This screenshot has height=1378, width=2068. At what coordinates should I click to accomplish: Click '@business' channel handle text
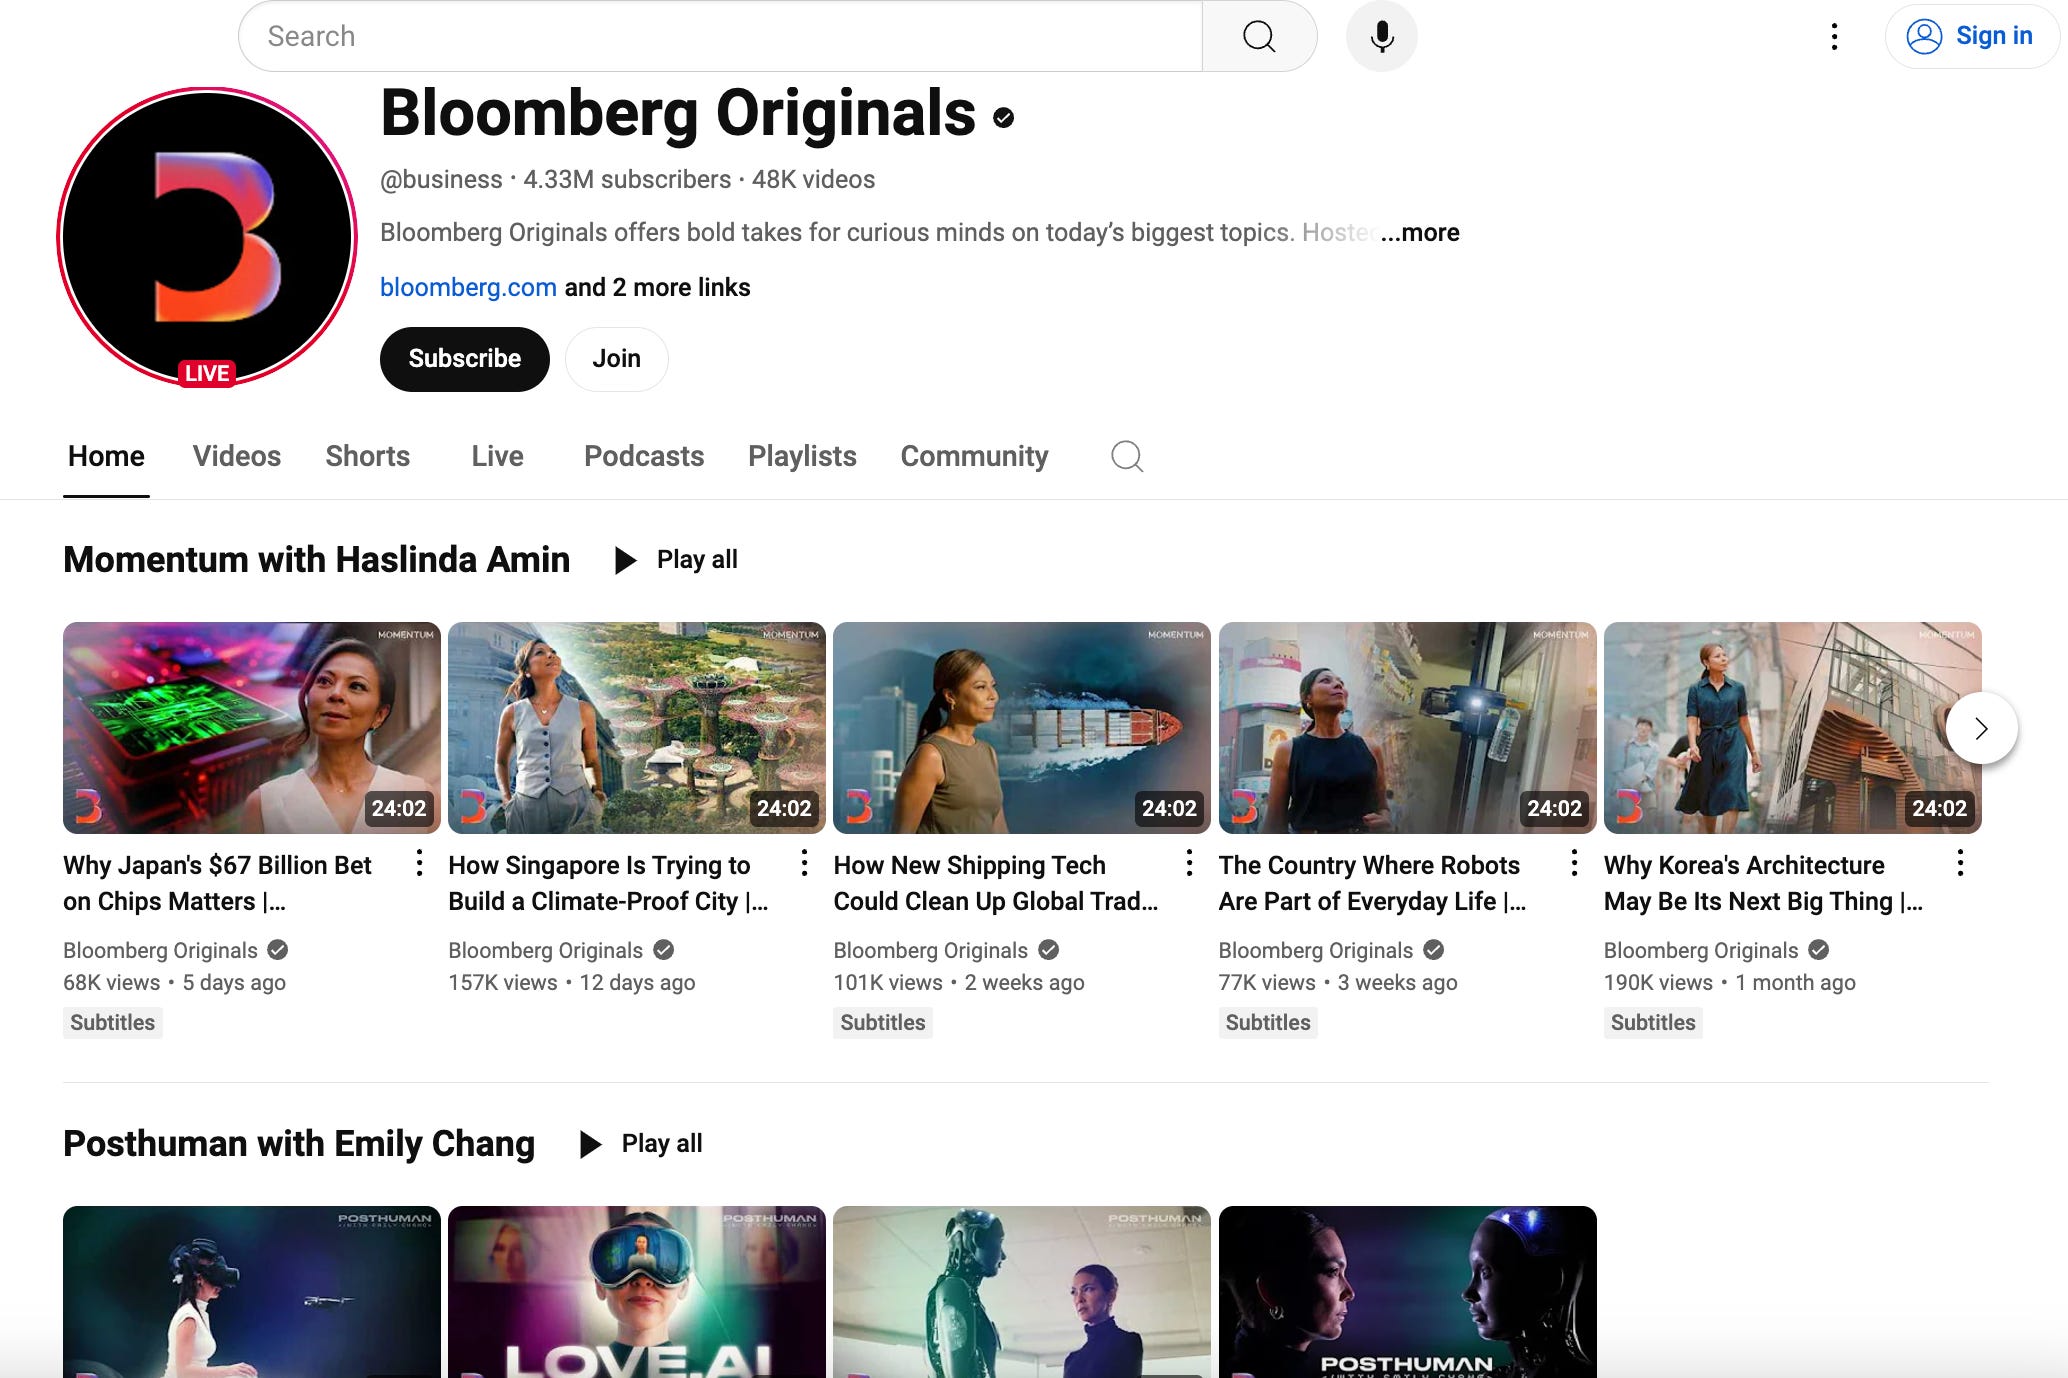click(441, 180)
